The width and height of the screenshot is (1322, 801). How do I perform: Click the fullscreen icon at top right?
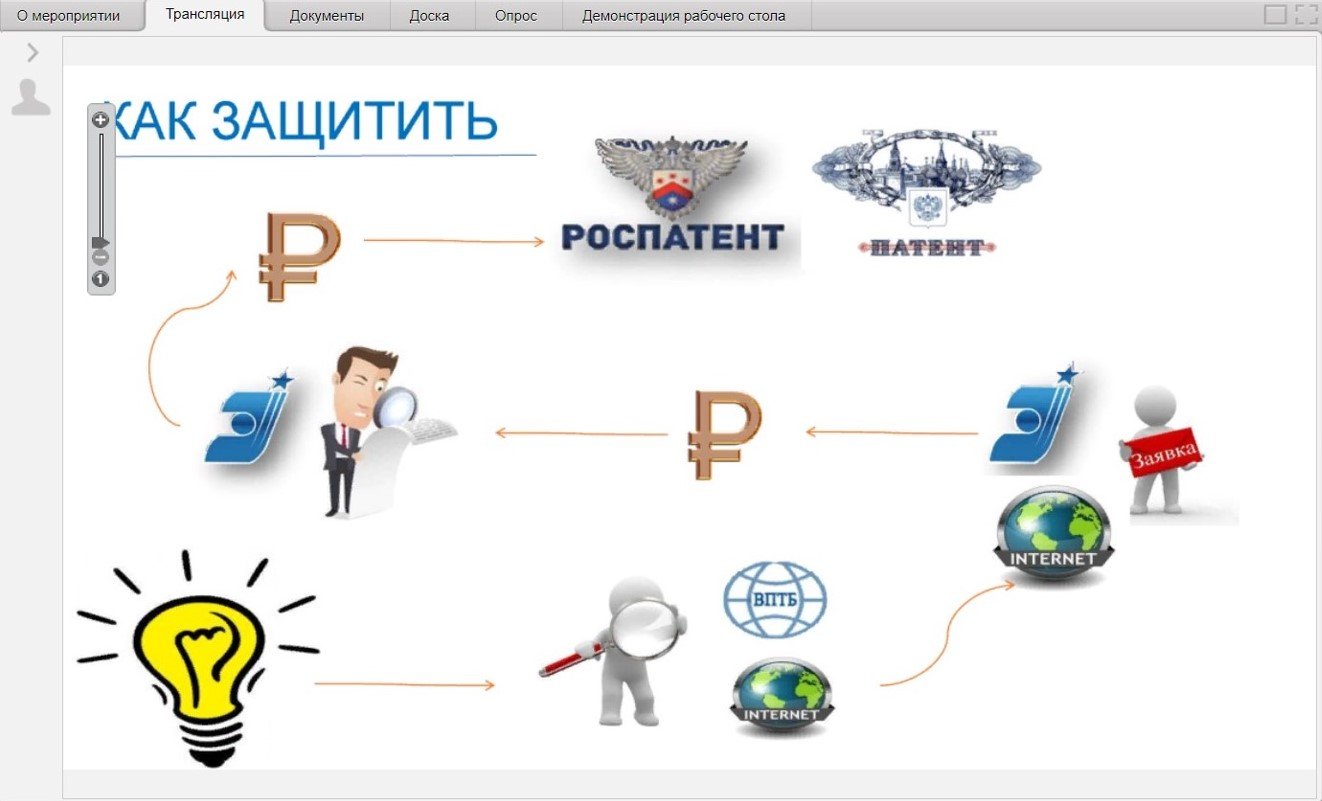coord(1308,14)
